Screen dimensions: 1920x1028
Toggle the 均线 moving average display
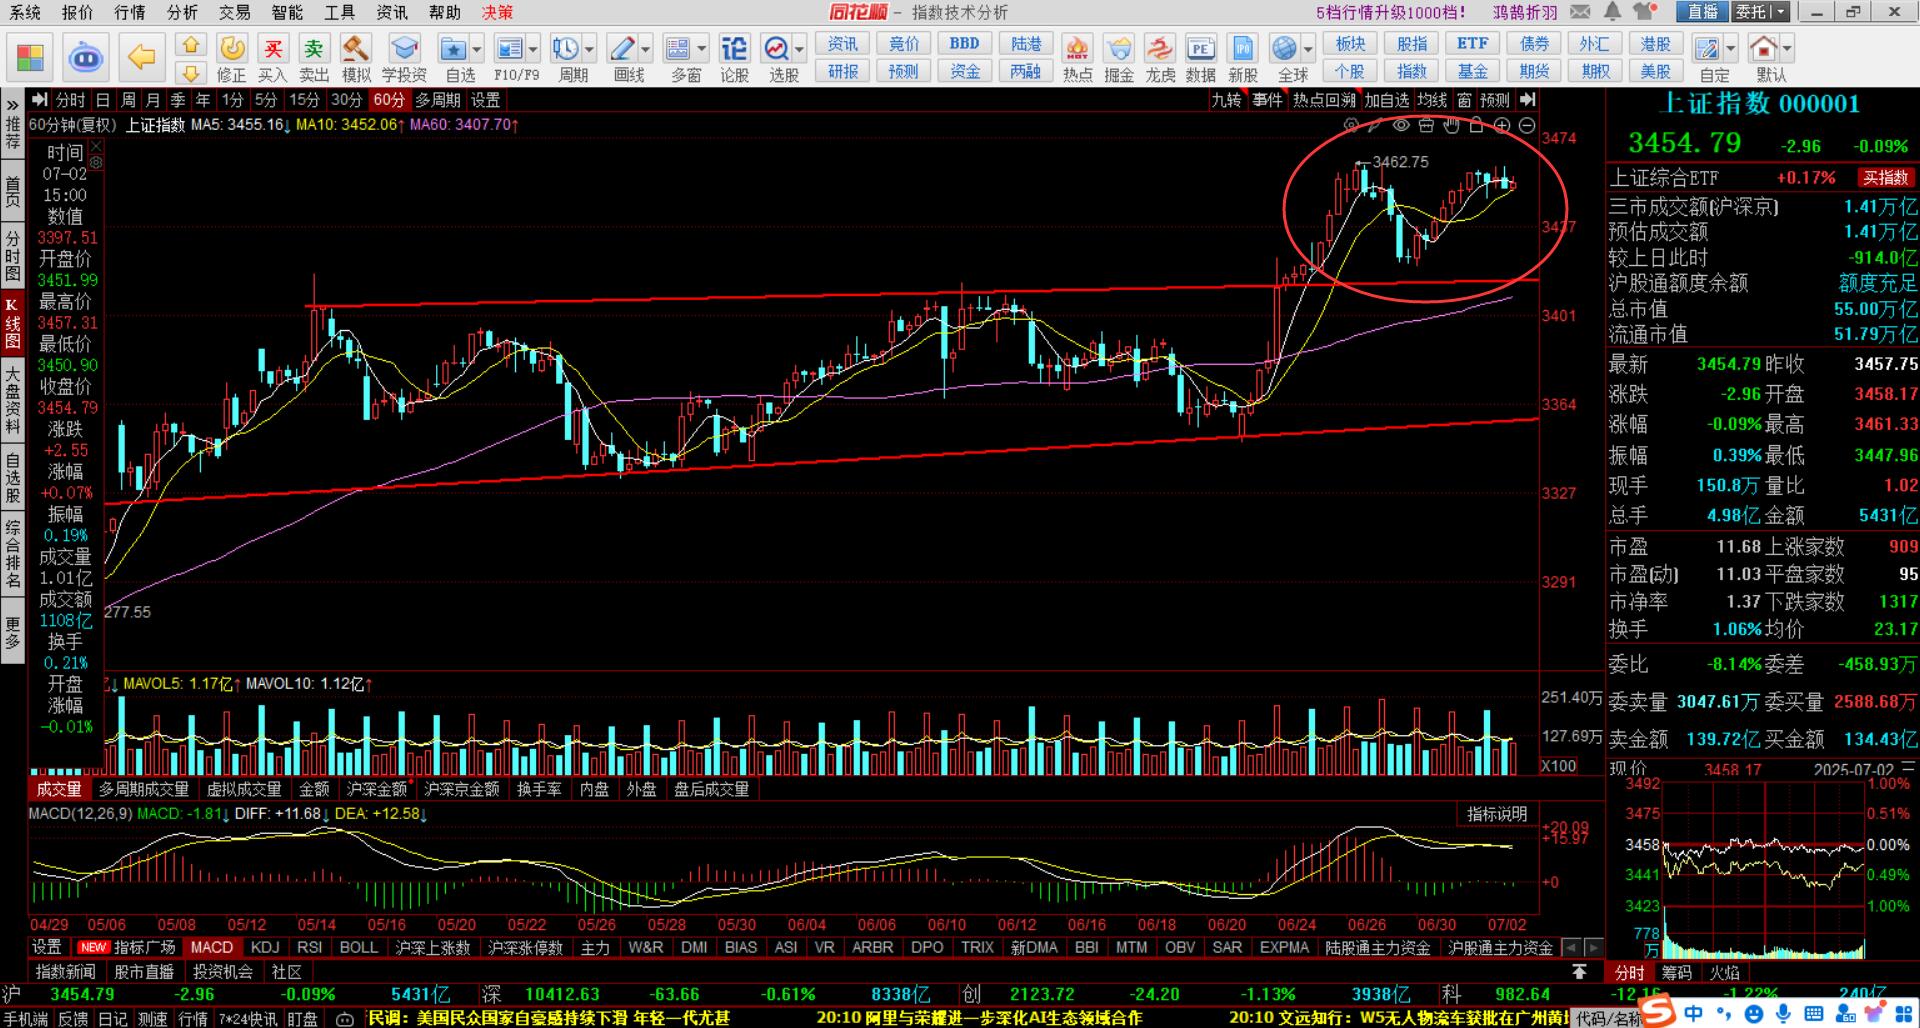click(x=1432, y=100)
